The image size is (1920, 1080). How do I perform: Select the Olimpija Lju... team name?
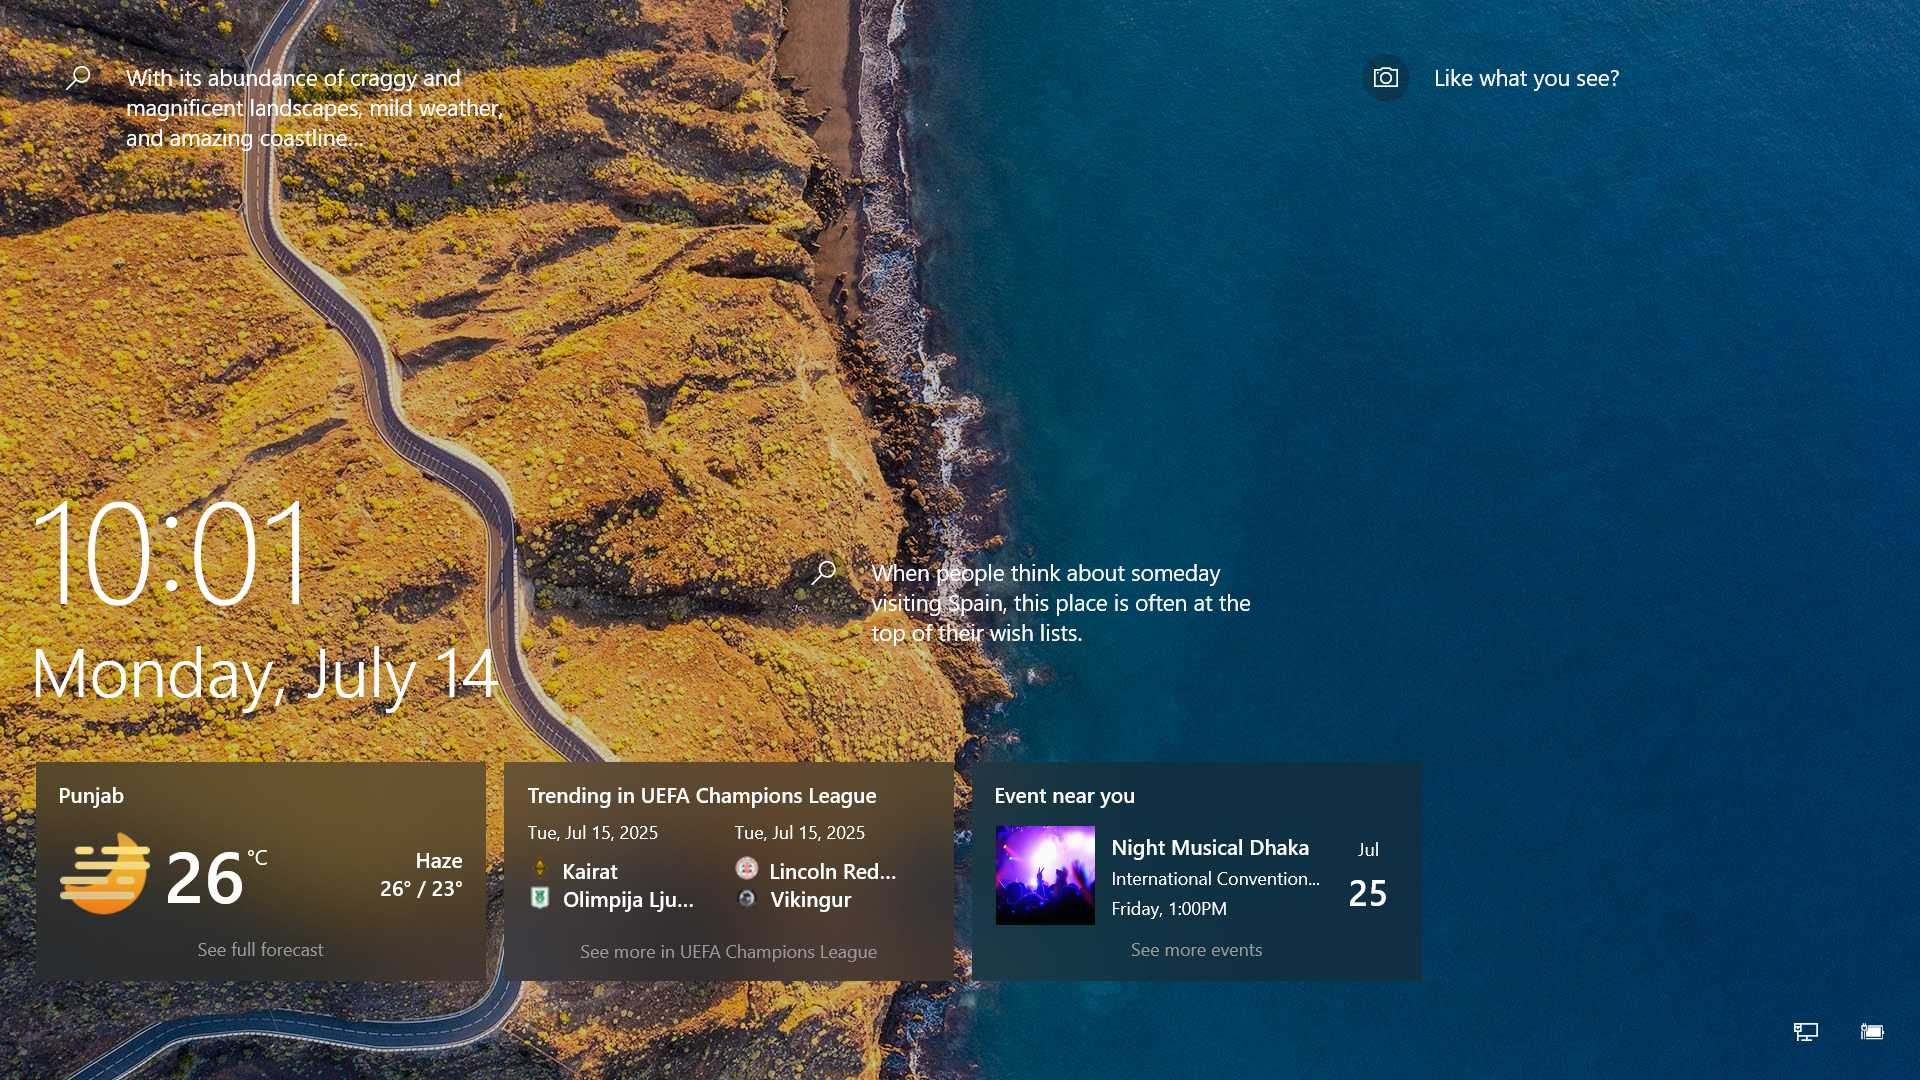(628, 899)
